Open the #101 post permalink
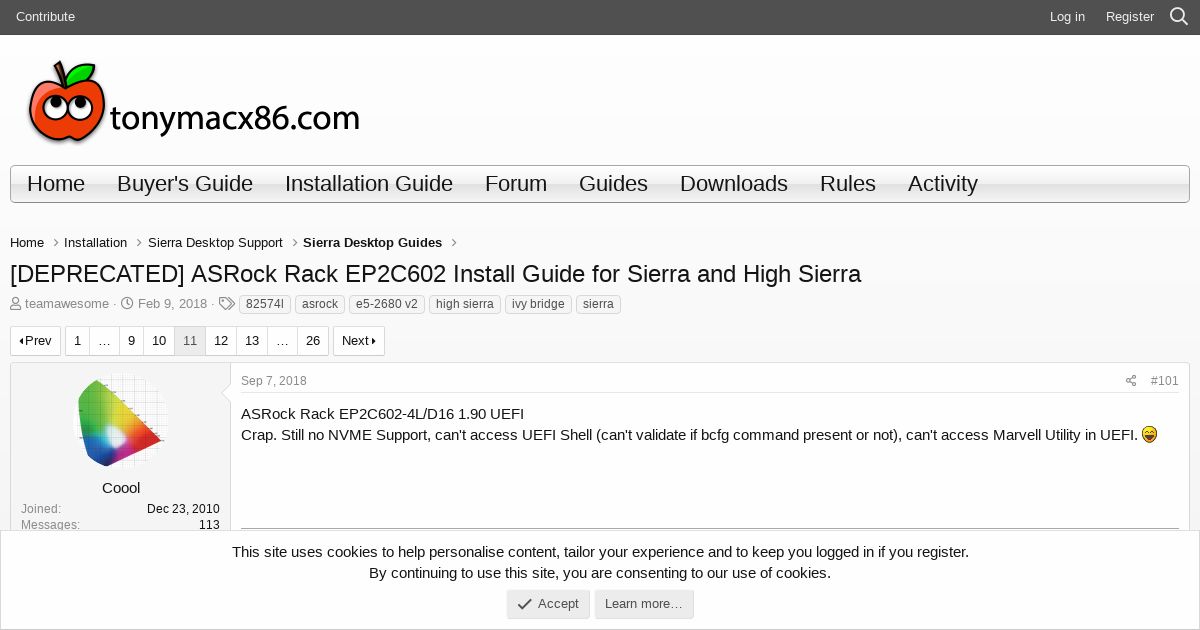 click(x=1164, y=381)
